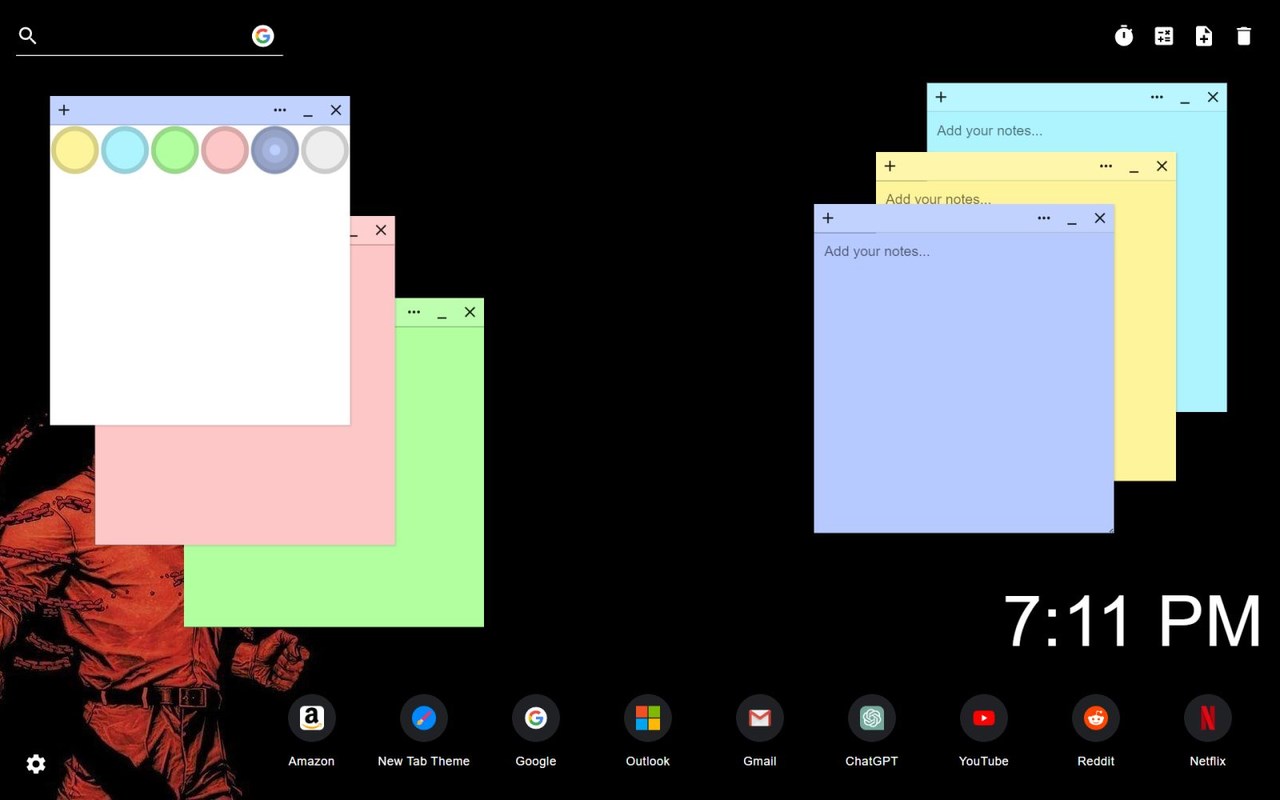This screenshot has height=800, width=1280.
Task: Click in the search input field
Action: click(145, 36)
